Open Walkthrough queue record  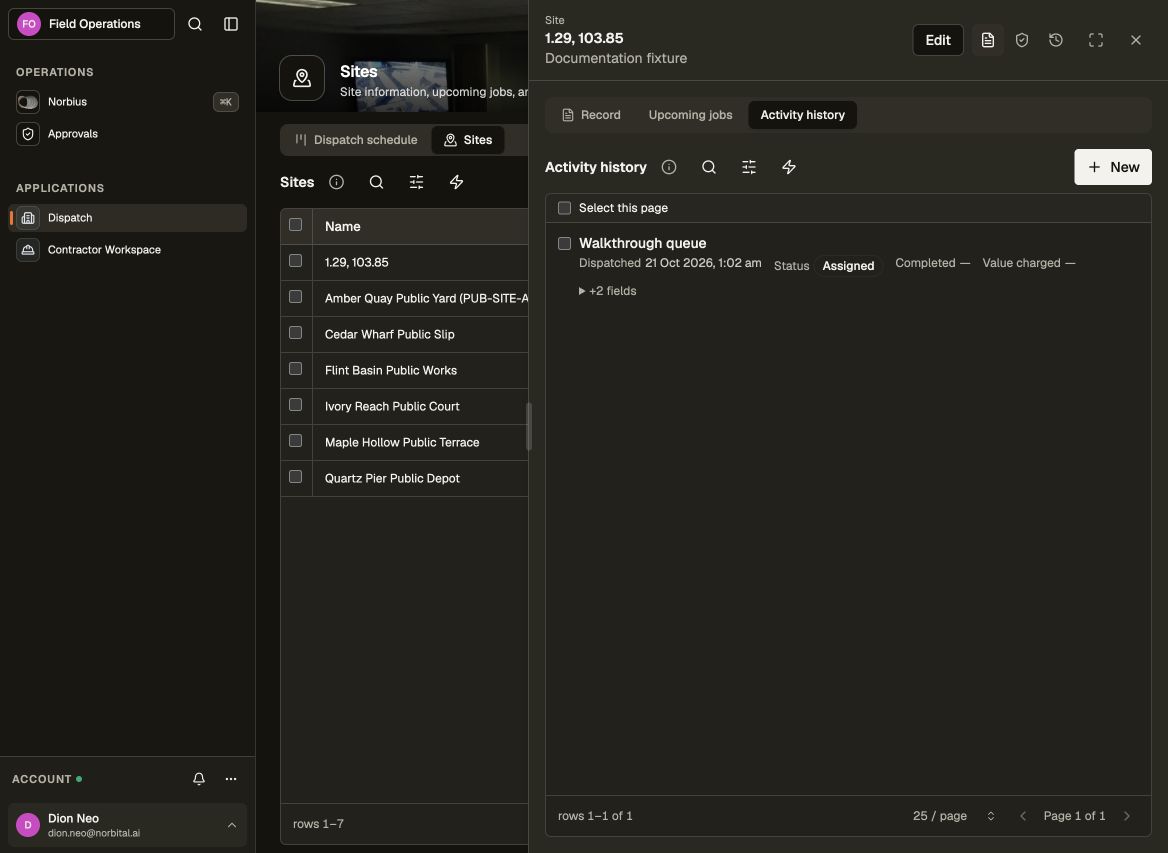[x=642, y=244]
